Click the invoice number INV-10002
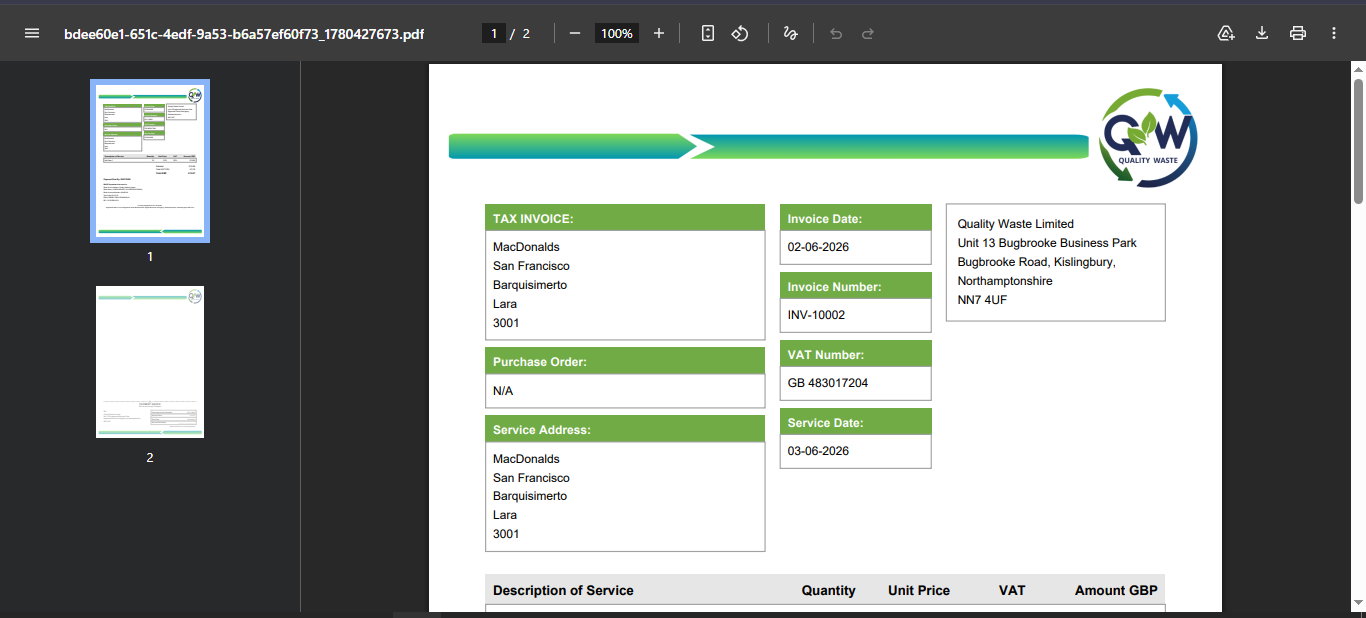Image resolution: width=1366 pixels, height=618 pixels. pos(816,315)
